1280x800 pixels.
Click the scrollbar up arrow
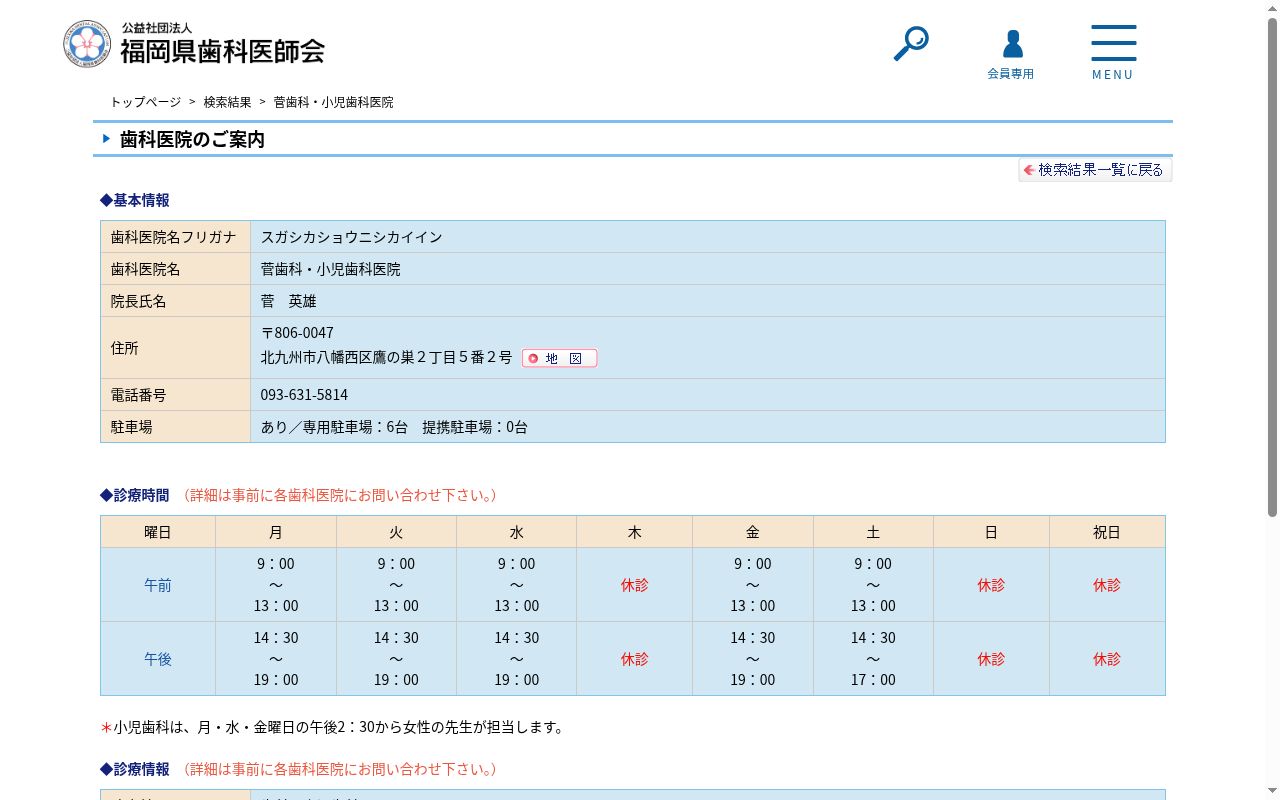click(x=1272, y=8)
